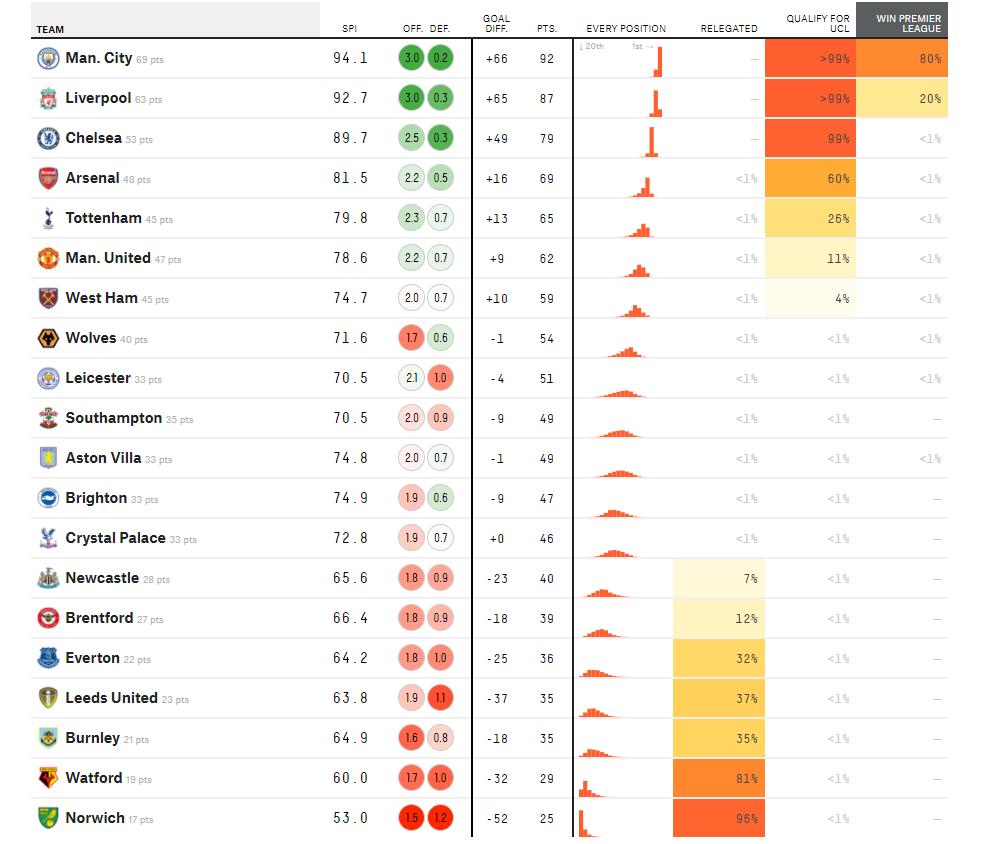Click Leeds United's 37% relegation cell

[x=719, y=698]
